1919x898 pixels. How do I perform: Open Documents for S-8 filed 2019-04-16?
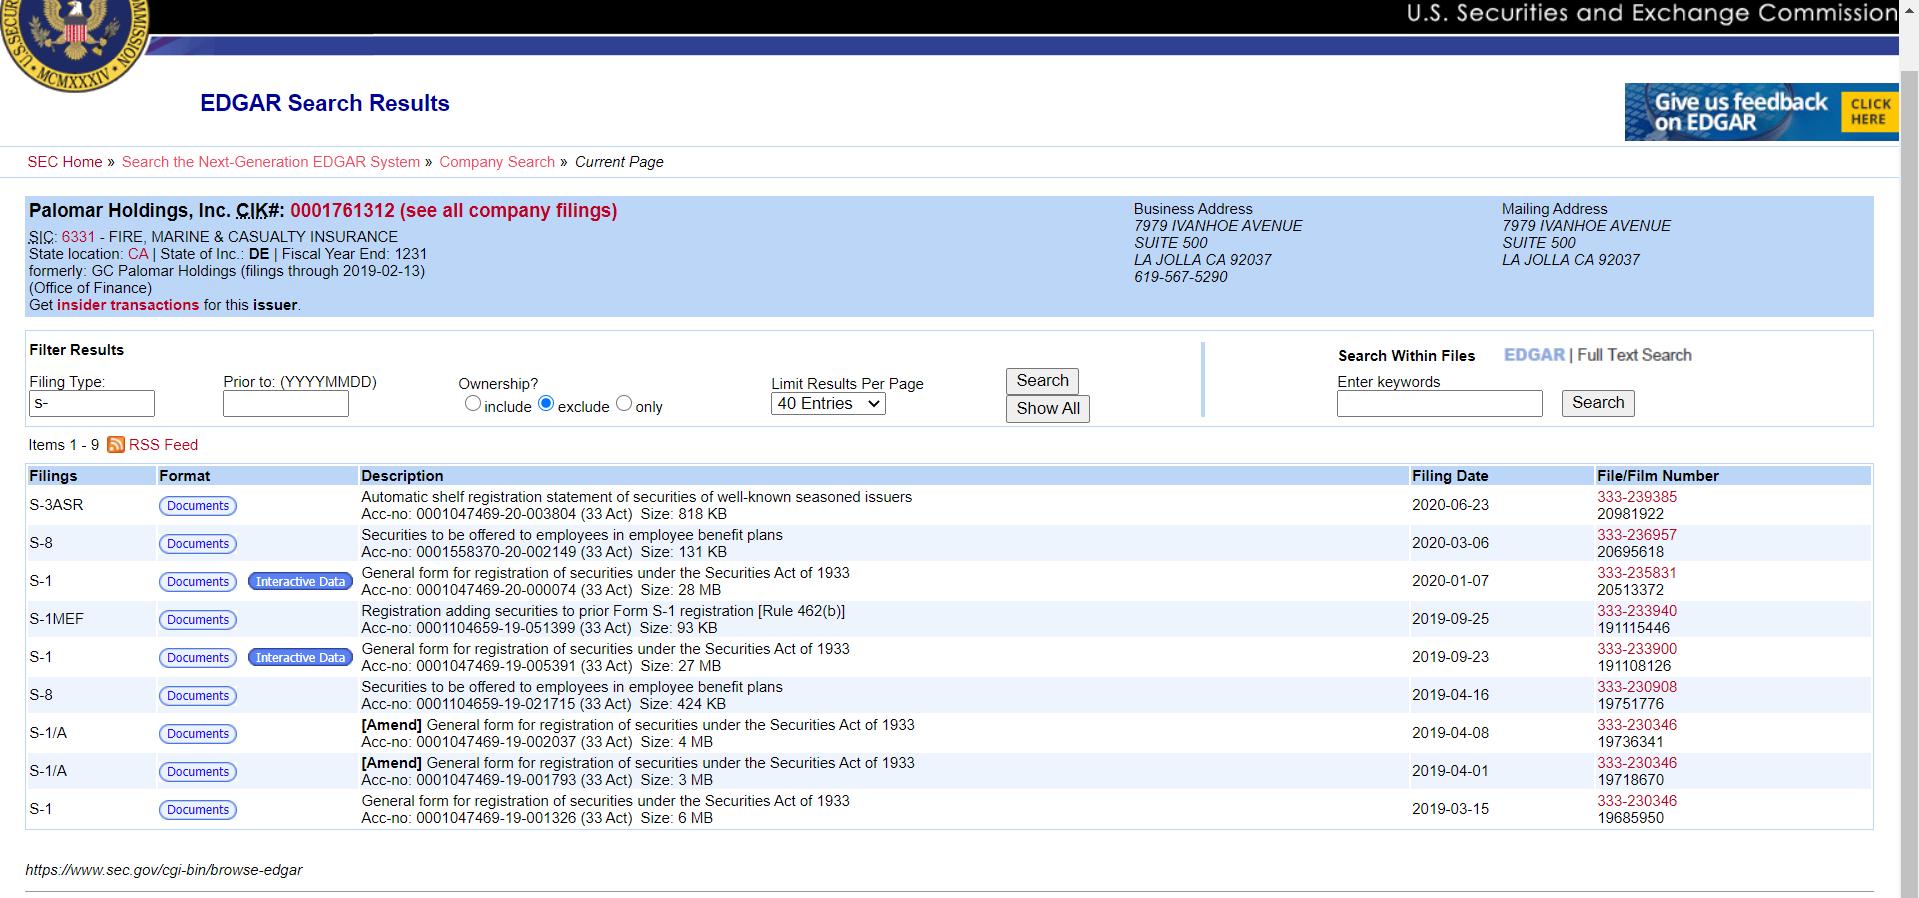(198, 696)
